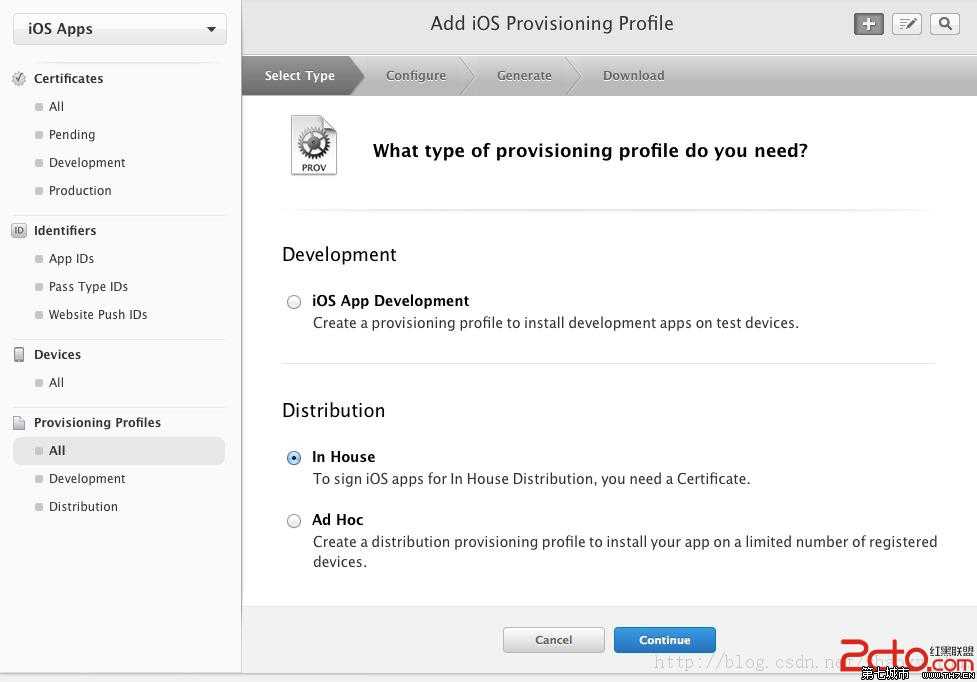The height and width of the screenshot is (682, 977).
Task: Open Pending certificates
Action: [x=72, y=135]
